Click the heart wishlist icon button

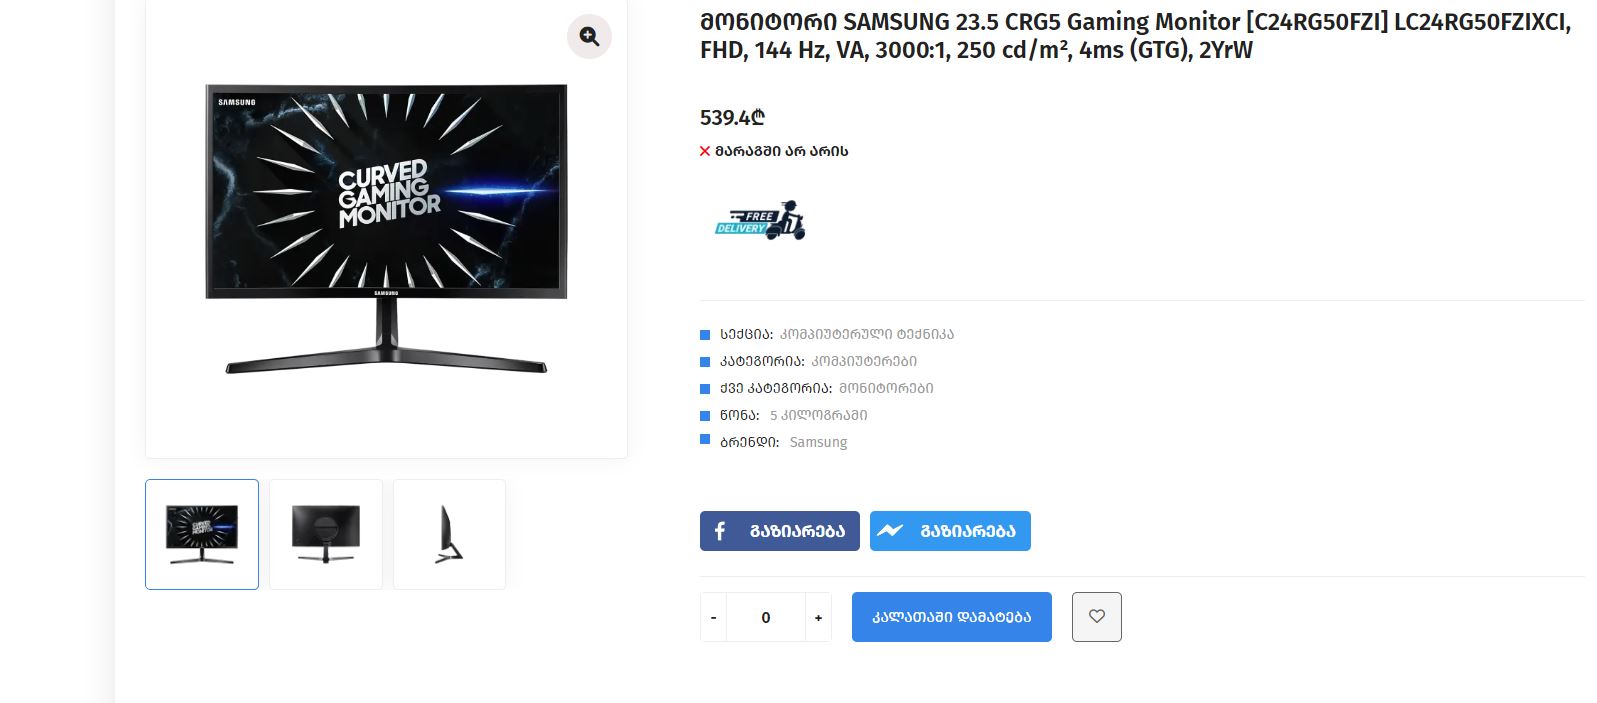pos(1097,617)
